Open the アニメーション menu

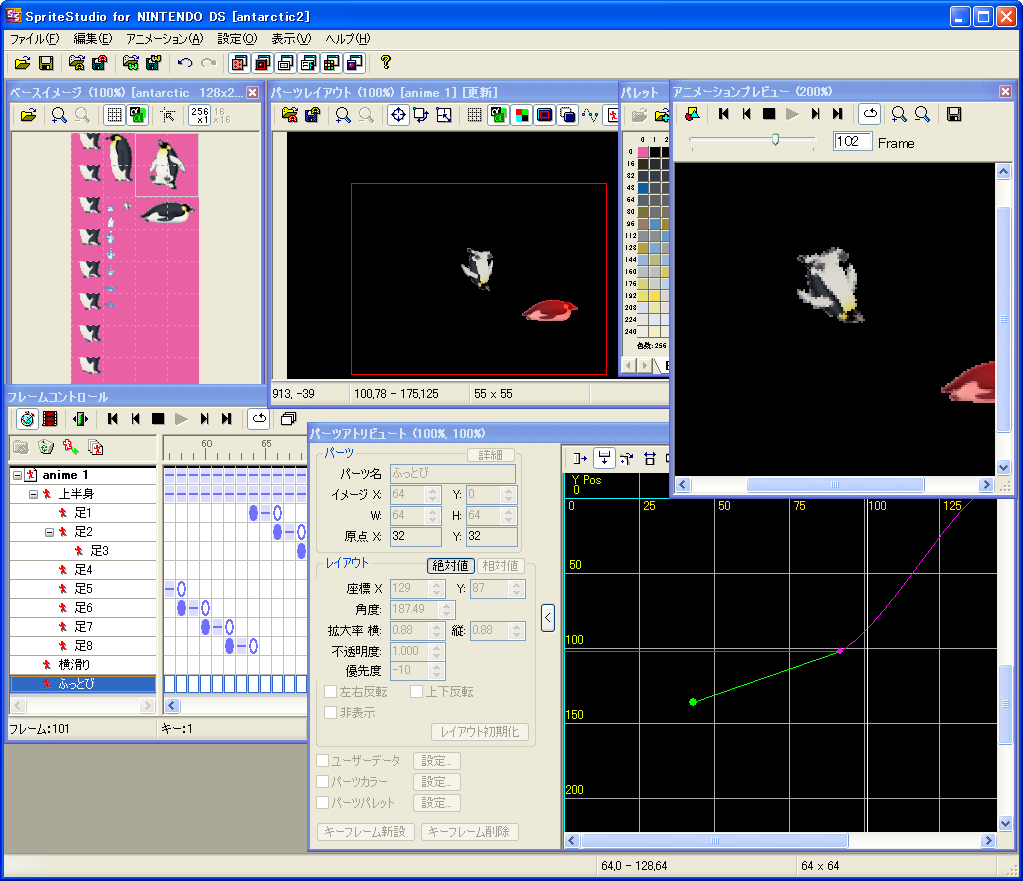[x=164, y=39]
